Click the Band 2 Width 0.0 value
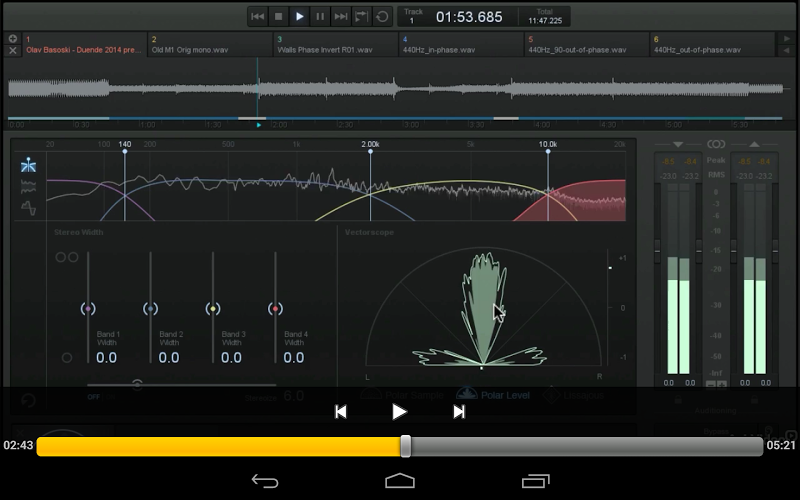The width and height of the screenshot is (800, 500). tap(169, 358)
